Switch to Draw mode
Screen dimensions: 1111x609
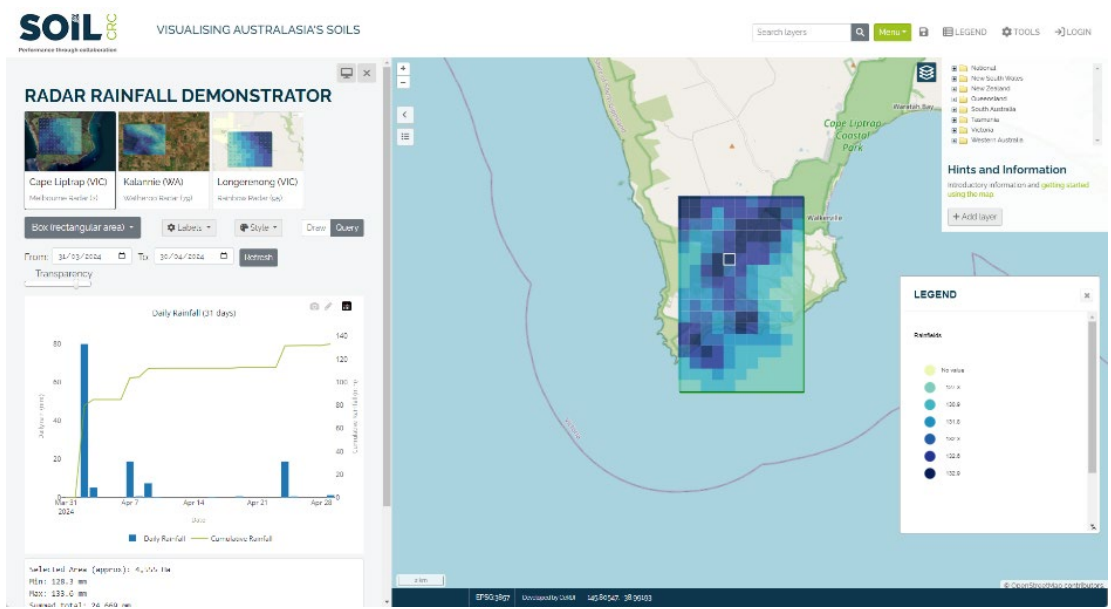coord(316,228)
